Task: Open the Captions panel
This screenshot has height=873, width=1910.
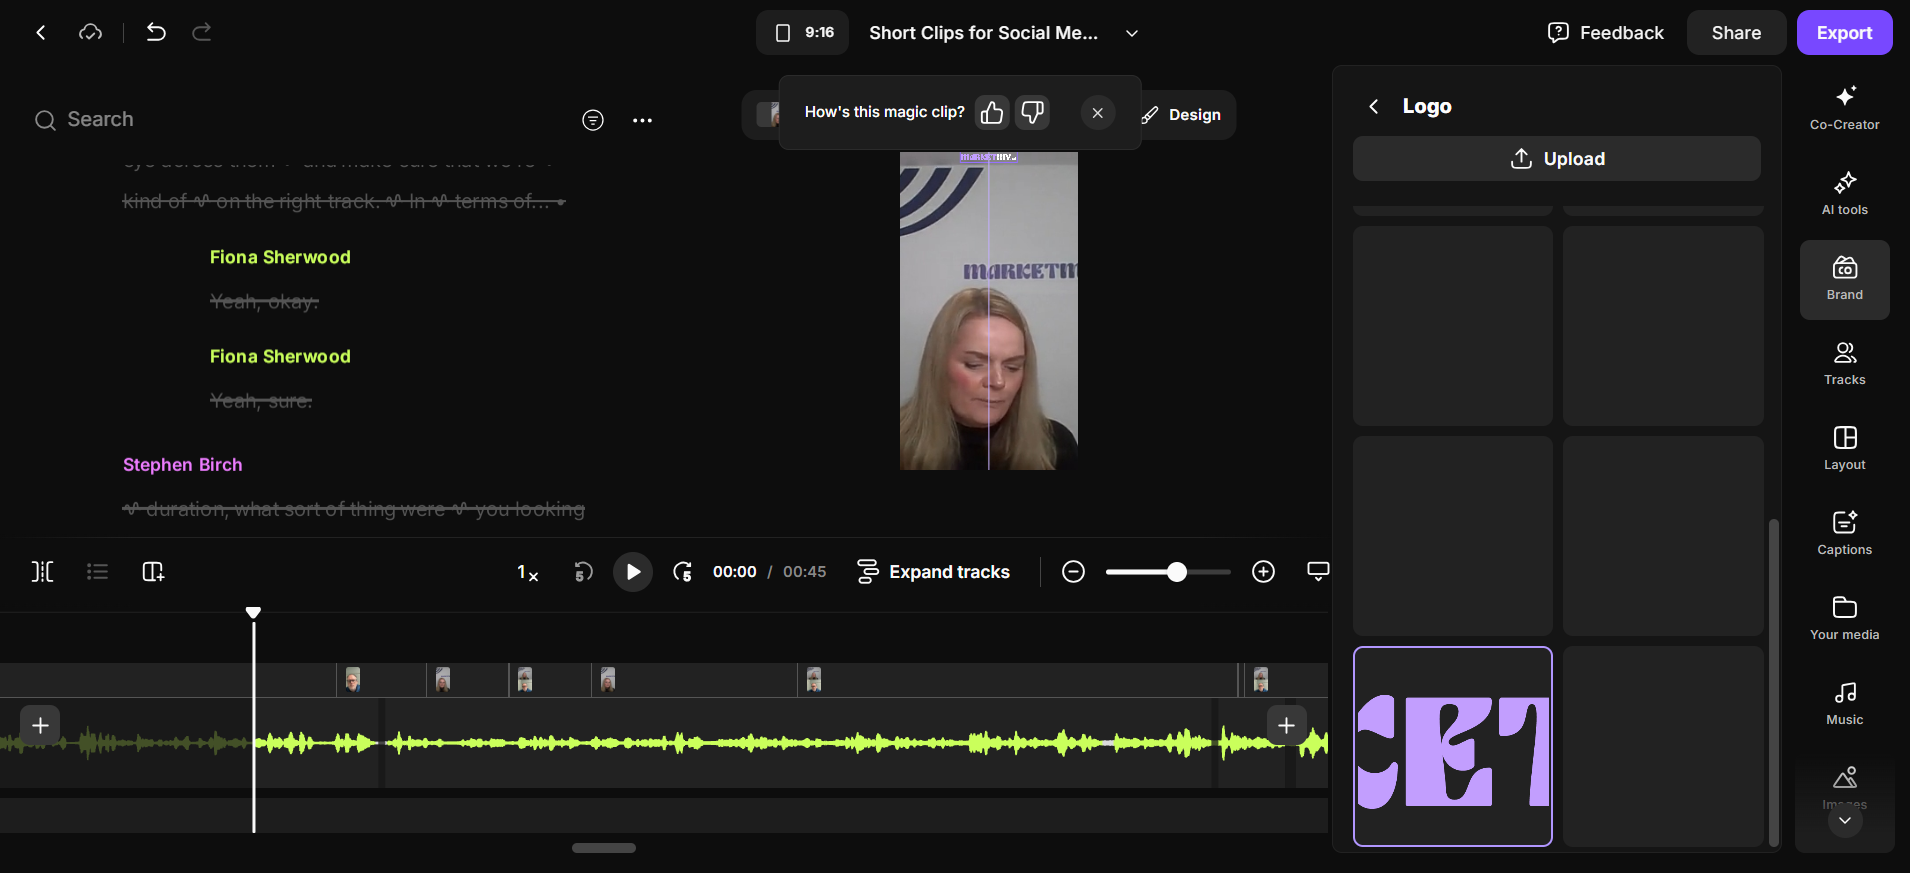Action: tap(1844, 534)
